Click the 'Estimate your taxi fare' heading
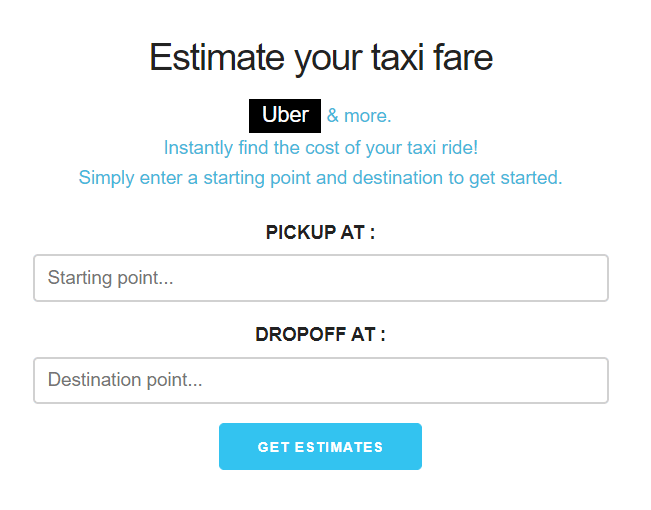Viewport: 651px width, 510px height. pos(321,58)
